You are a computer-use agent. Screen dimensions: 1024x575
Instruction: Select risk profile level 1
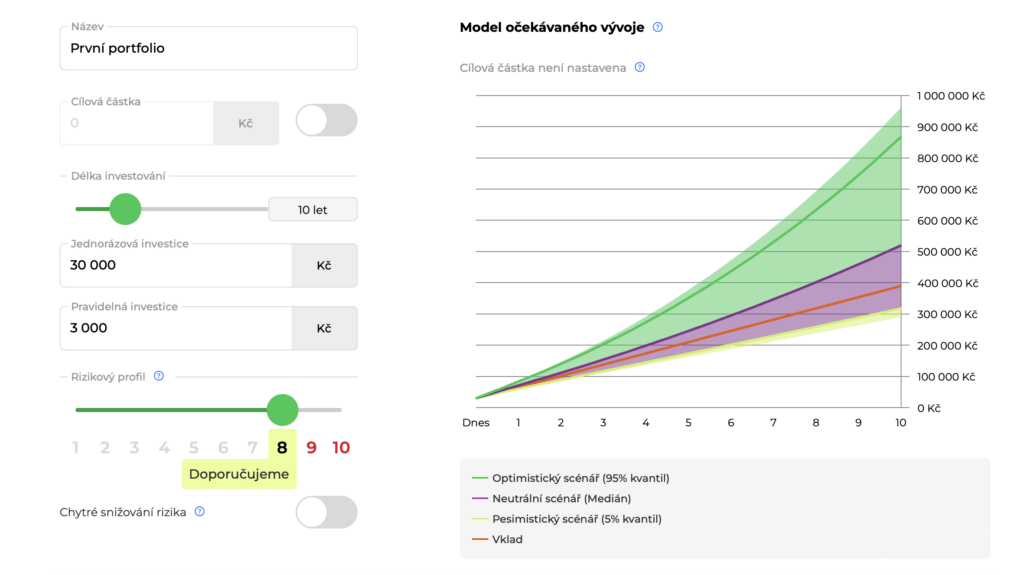click(75, 448)
